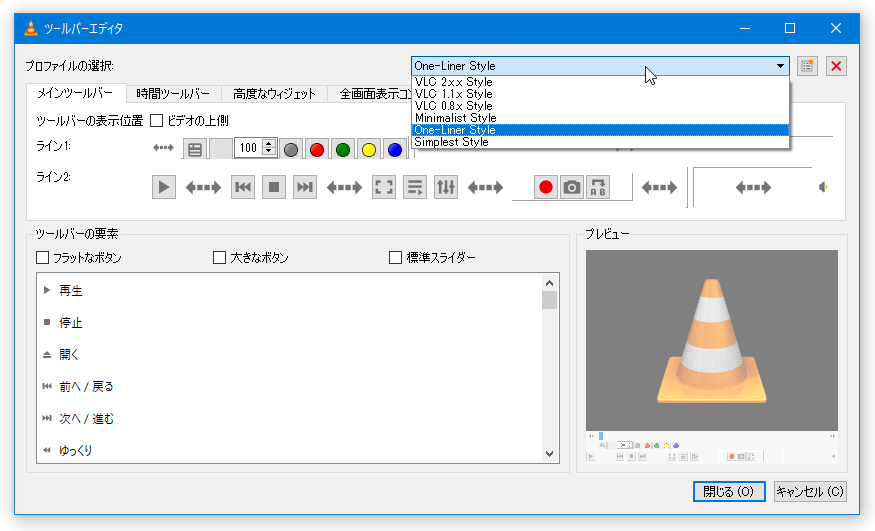Choose VLC 0.8.x Style from the list
This screenshot has width=875, height=531.
click(x=600, y=106)
